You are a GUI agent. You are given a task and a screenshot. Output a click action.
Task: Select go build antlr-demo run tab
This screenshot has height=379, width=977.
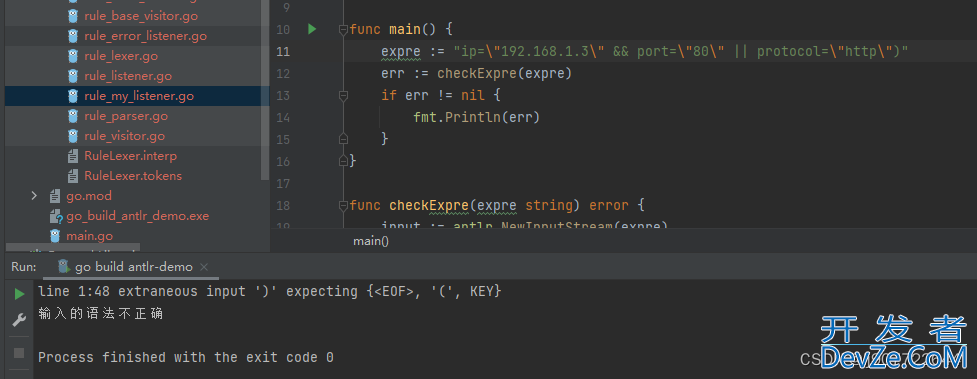click(133, 267)
